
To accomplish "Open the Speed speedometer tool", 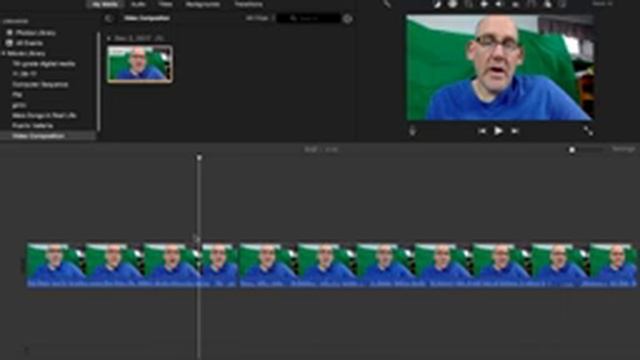I will [x=531, y=4].
